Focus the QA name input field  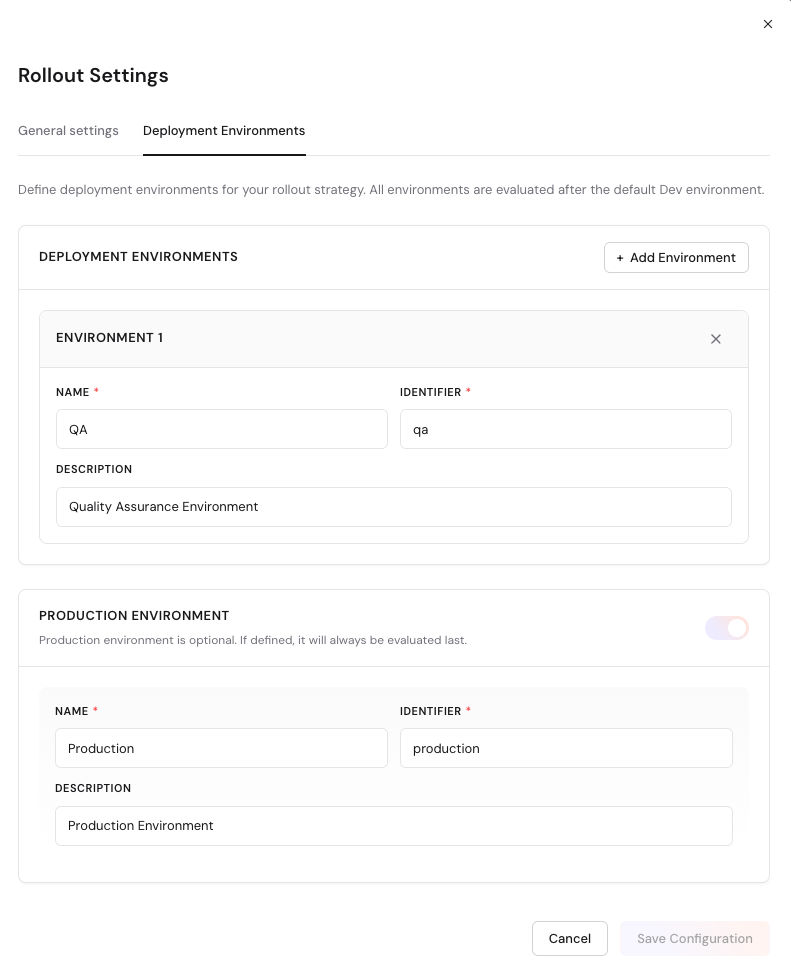(221, 429)
